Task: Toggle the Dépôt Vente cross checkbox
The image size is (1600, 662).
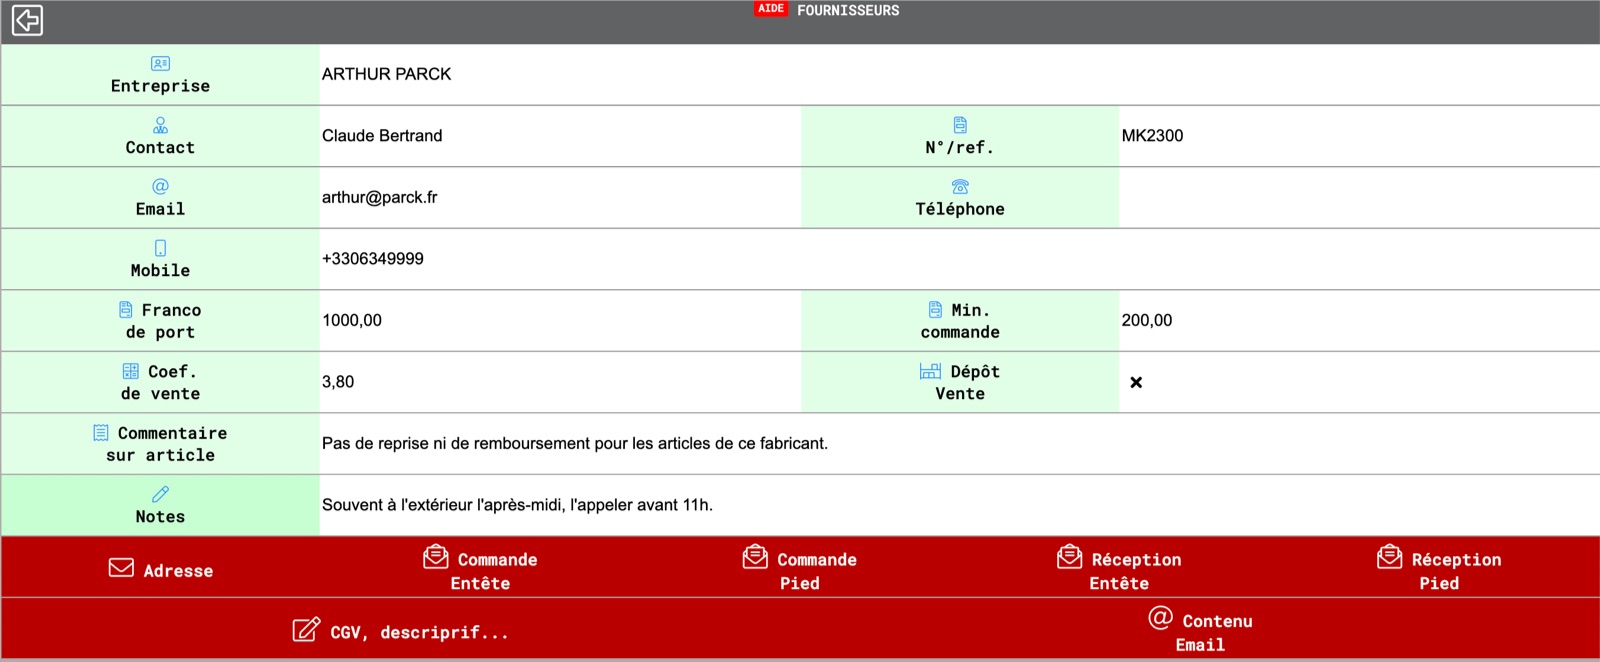Action: [1136, 382]
